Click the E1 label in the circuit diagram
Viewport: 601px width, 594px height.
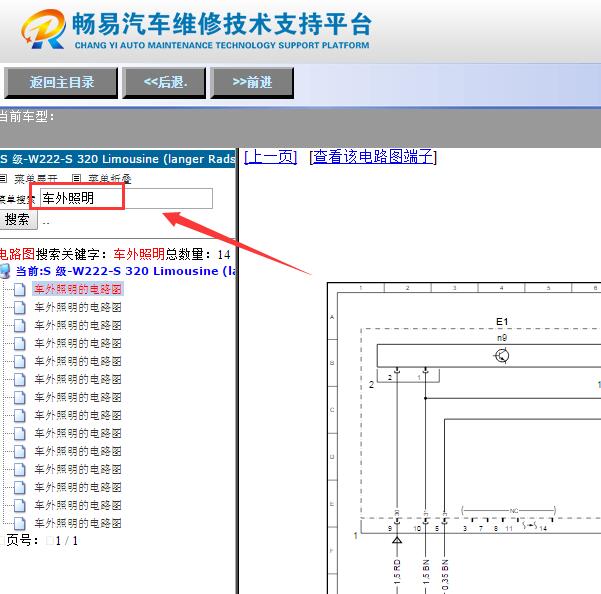(x=502, y=322)
